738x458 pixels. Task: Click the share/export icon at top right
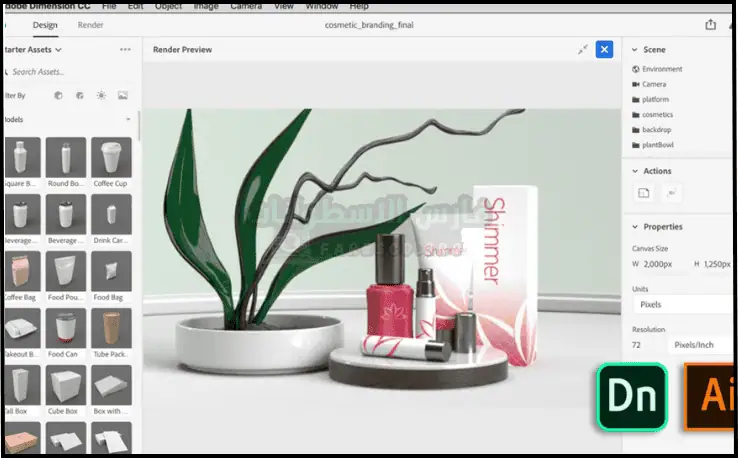point(711,25)
